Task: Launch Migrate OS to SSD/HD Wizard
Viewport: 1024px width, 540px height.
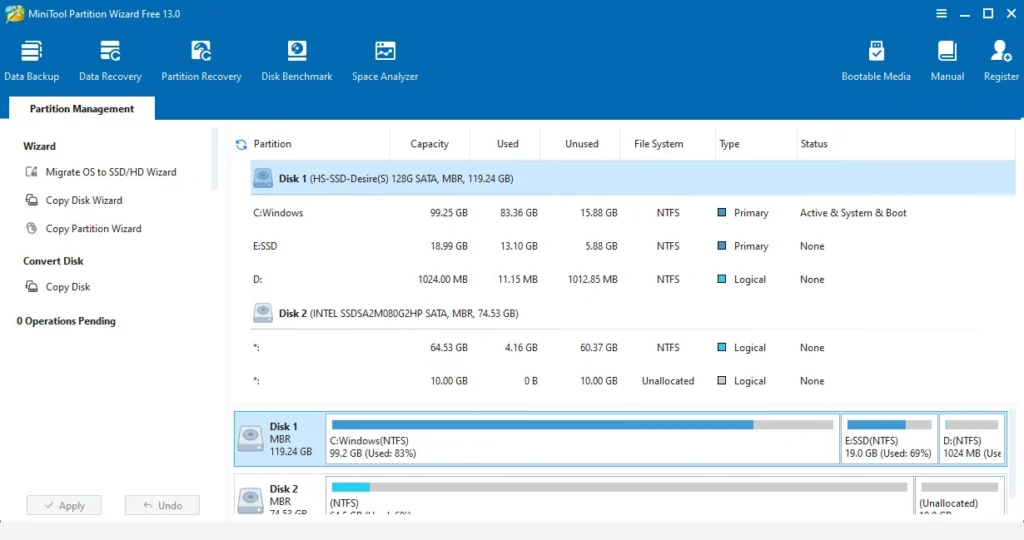Action: pos(110,172)
